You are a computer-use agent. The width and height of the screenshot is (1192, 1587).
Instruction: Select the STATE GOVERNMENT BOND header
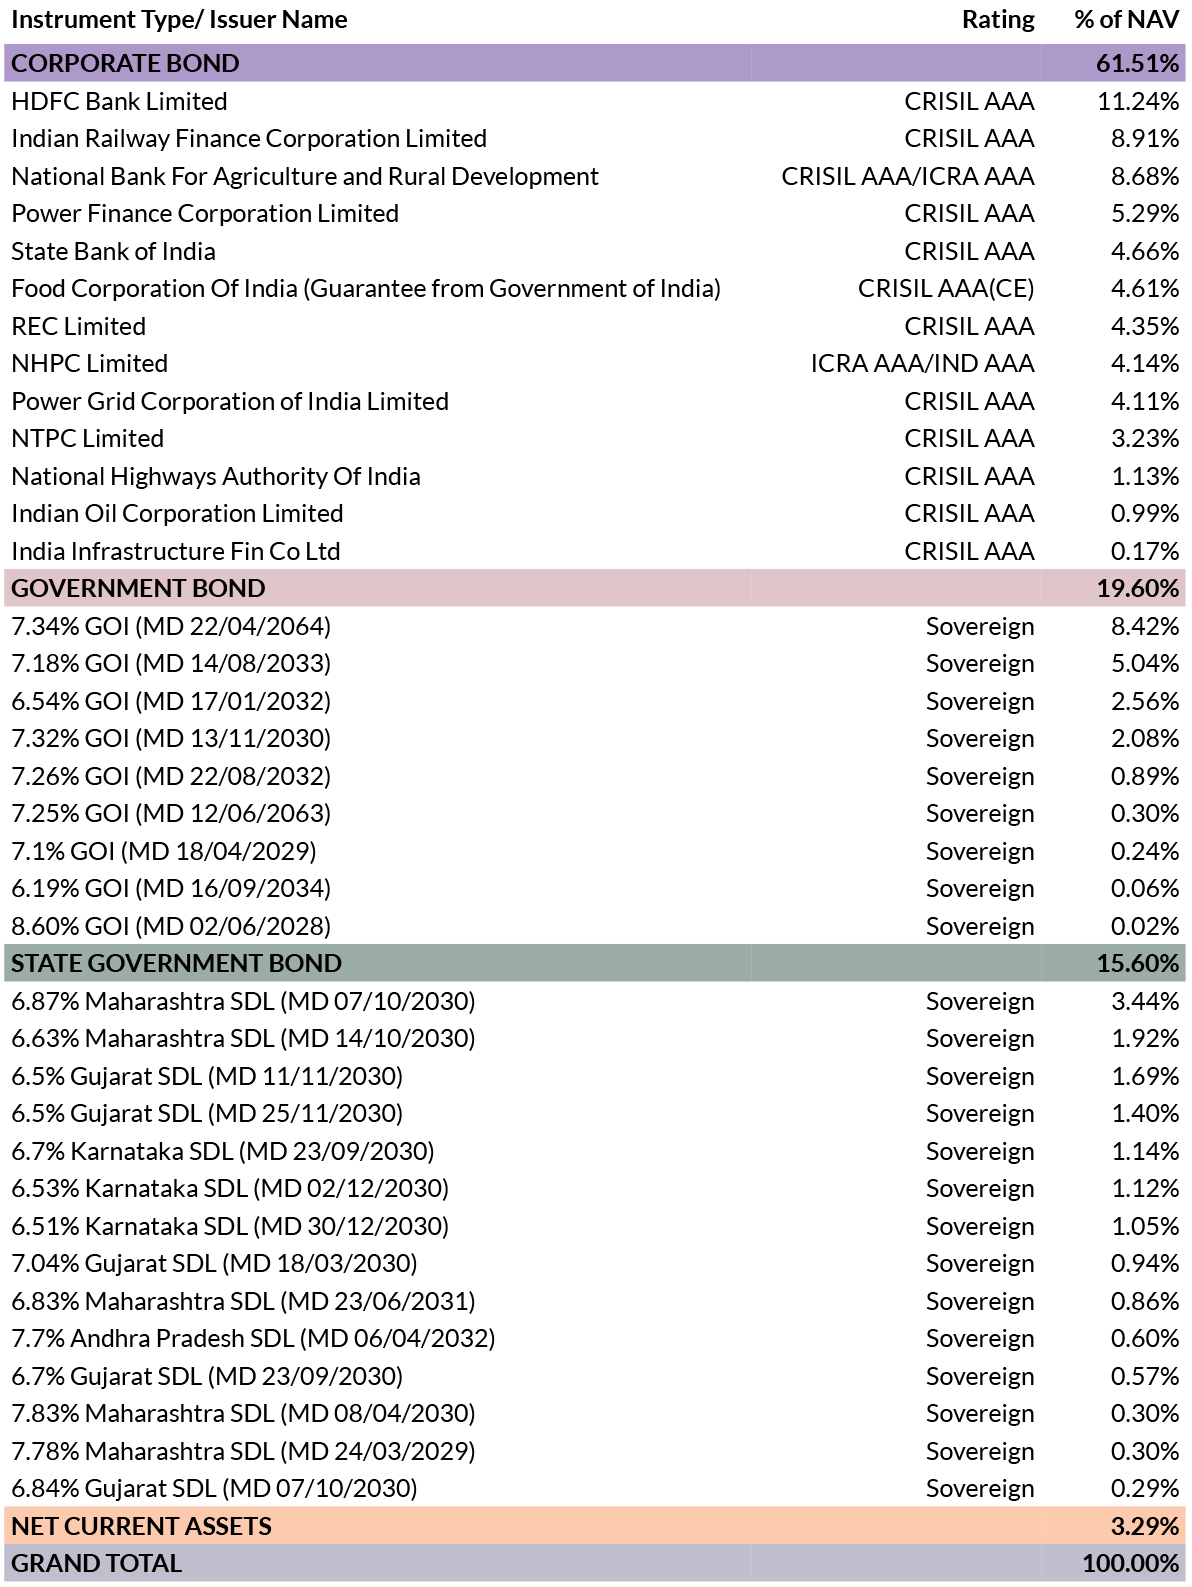pos(595,963)
